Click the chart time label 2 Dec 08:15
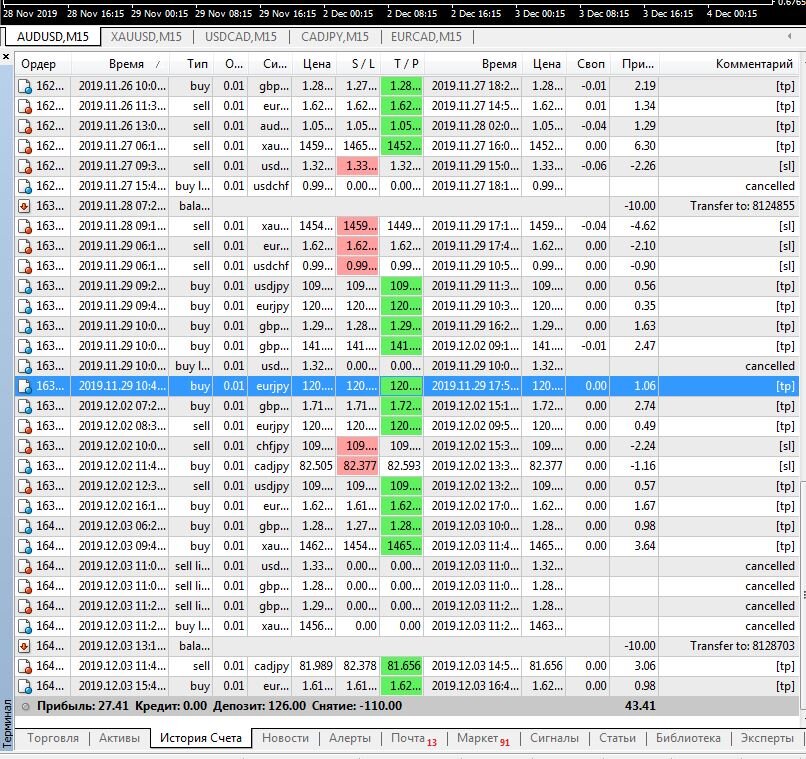This screenshot has width=806, height=759. [411, 13]
